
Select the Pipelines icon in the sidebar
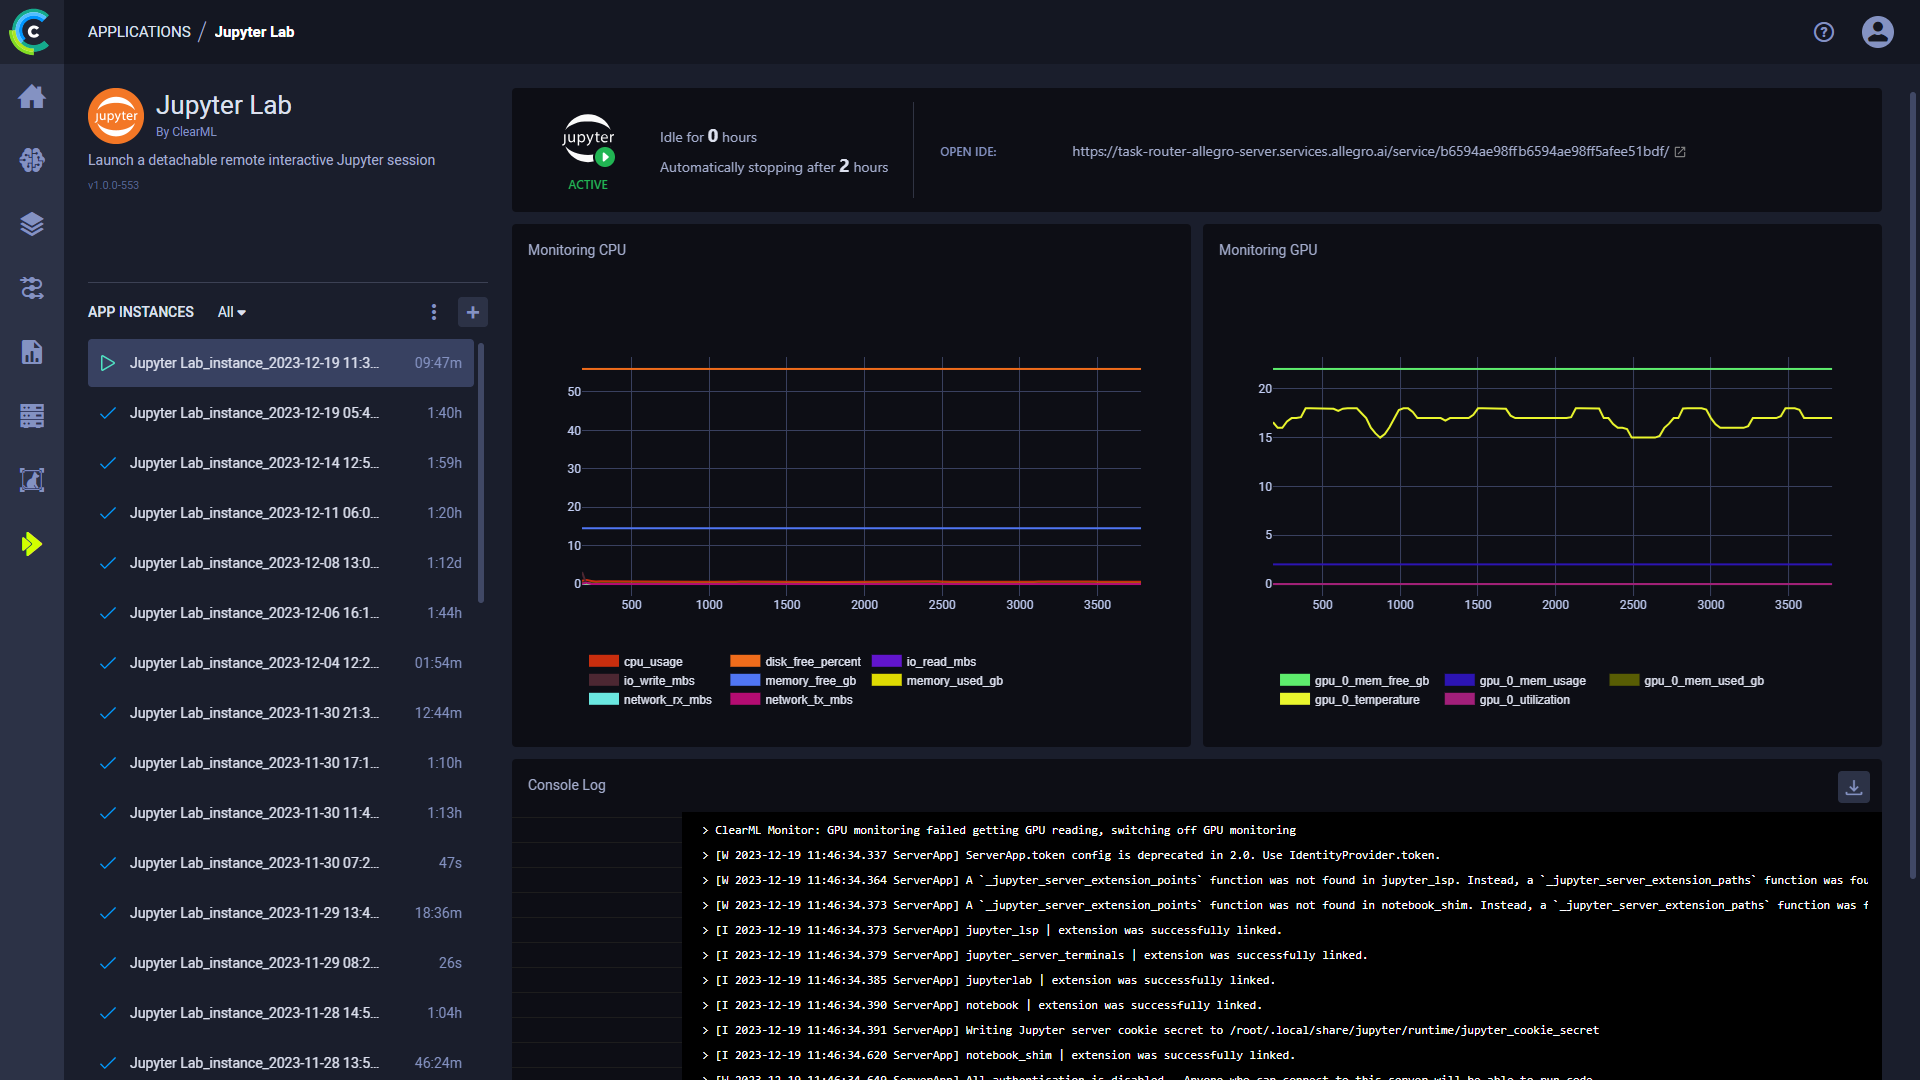32,288
